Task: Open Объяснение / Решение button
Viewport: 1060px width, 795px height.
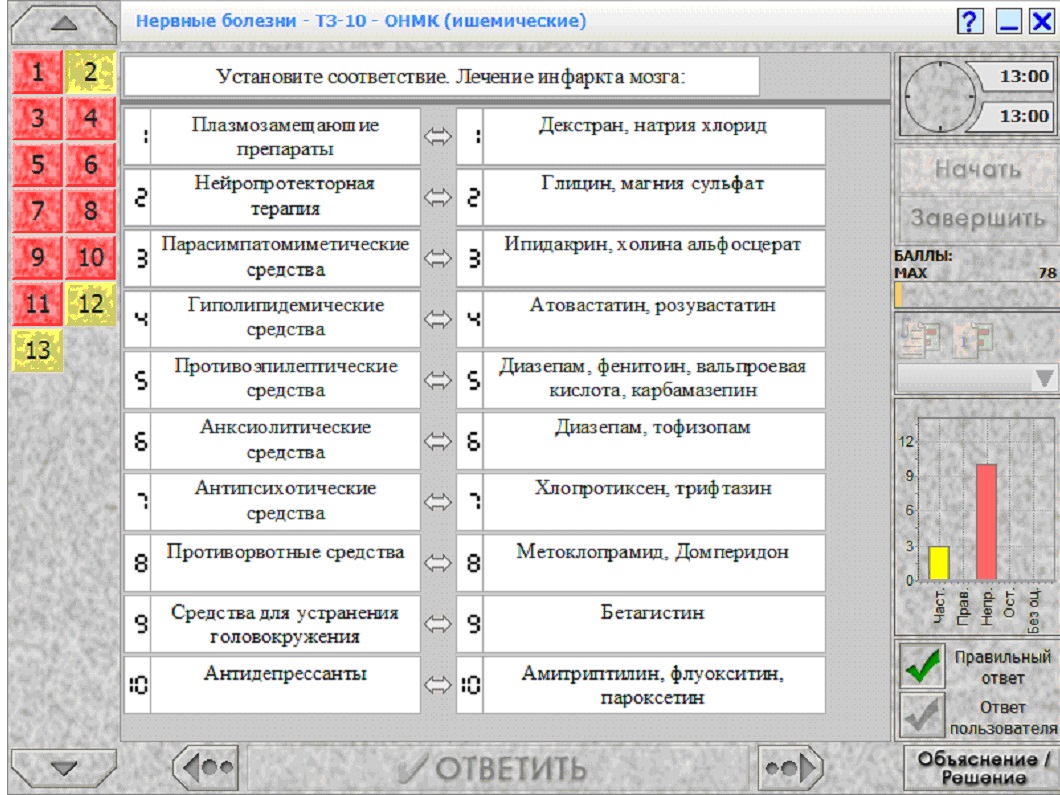Action: (x=981, y=768)
